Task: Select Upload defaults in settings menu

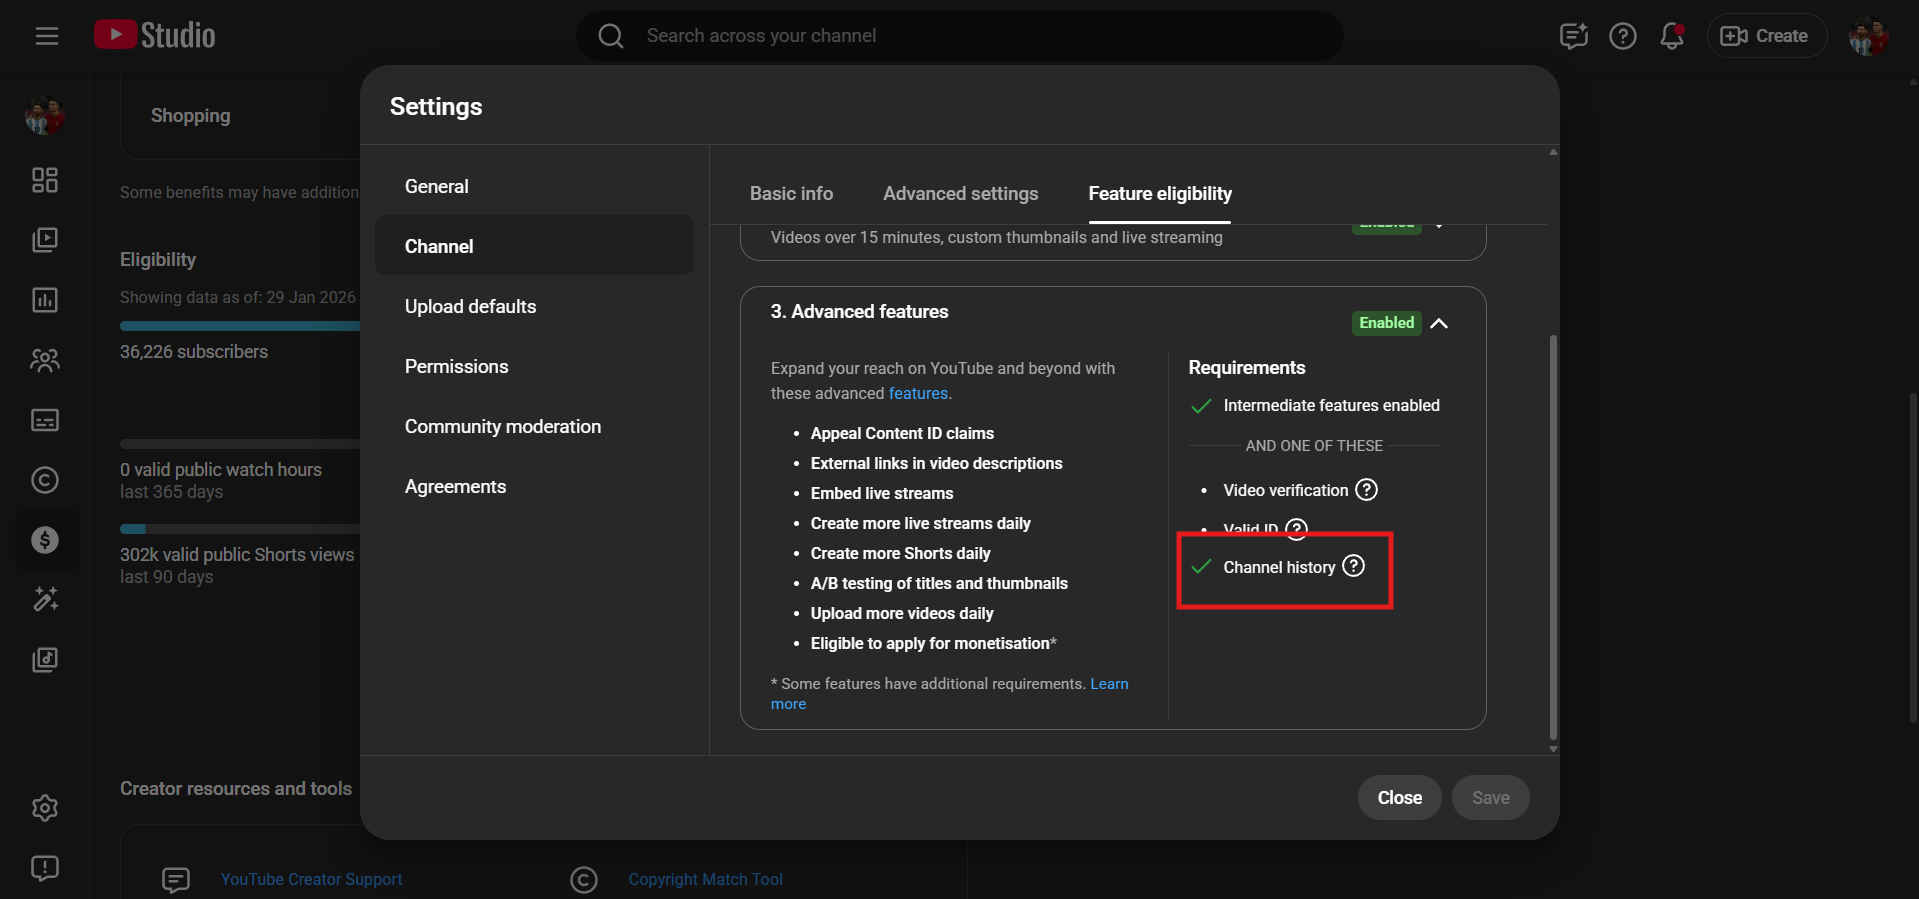Action: (470, 307)
